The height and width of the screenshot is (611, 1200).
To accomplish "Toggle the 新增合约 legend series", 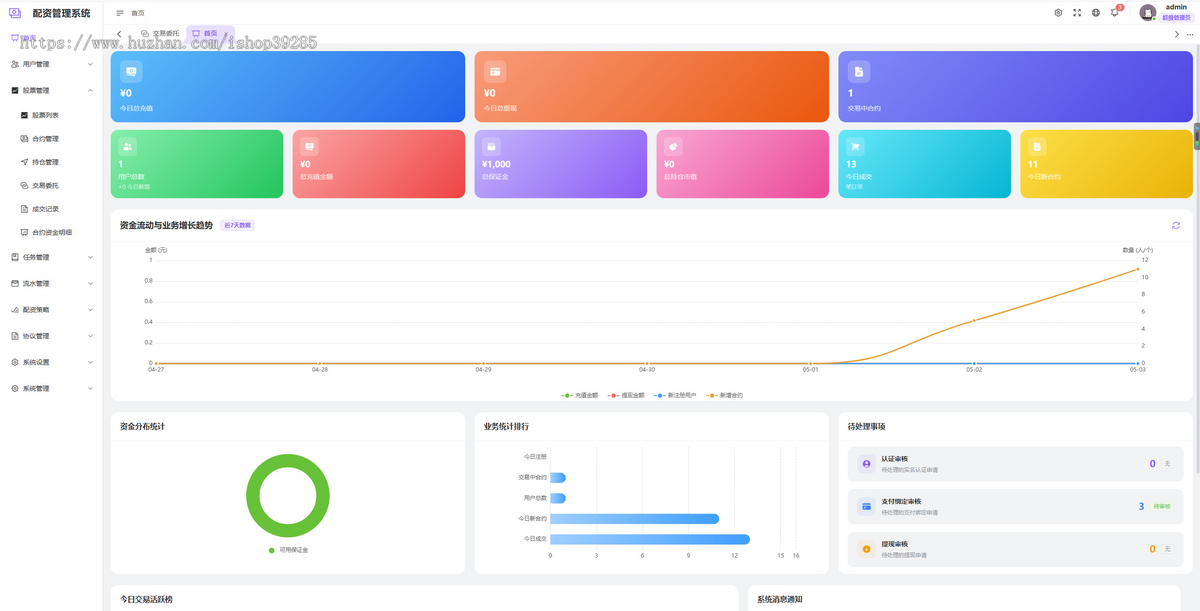I will [x=724, y=395].
